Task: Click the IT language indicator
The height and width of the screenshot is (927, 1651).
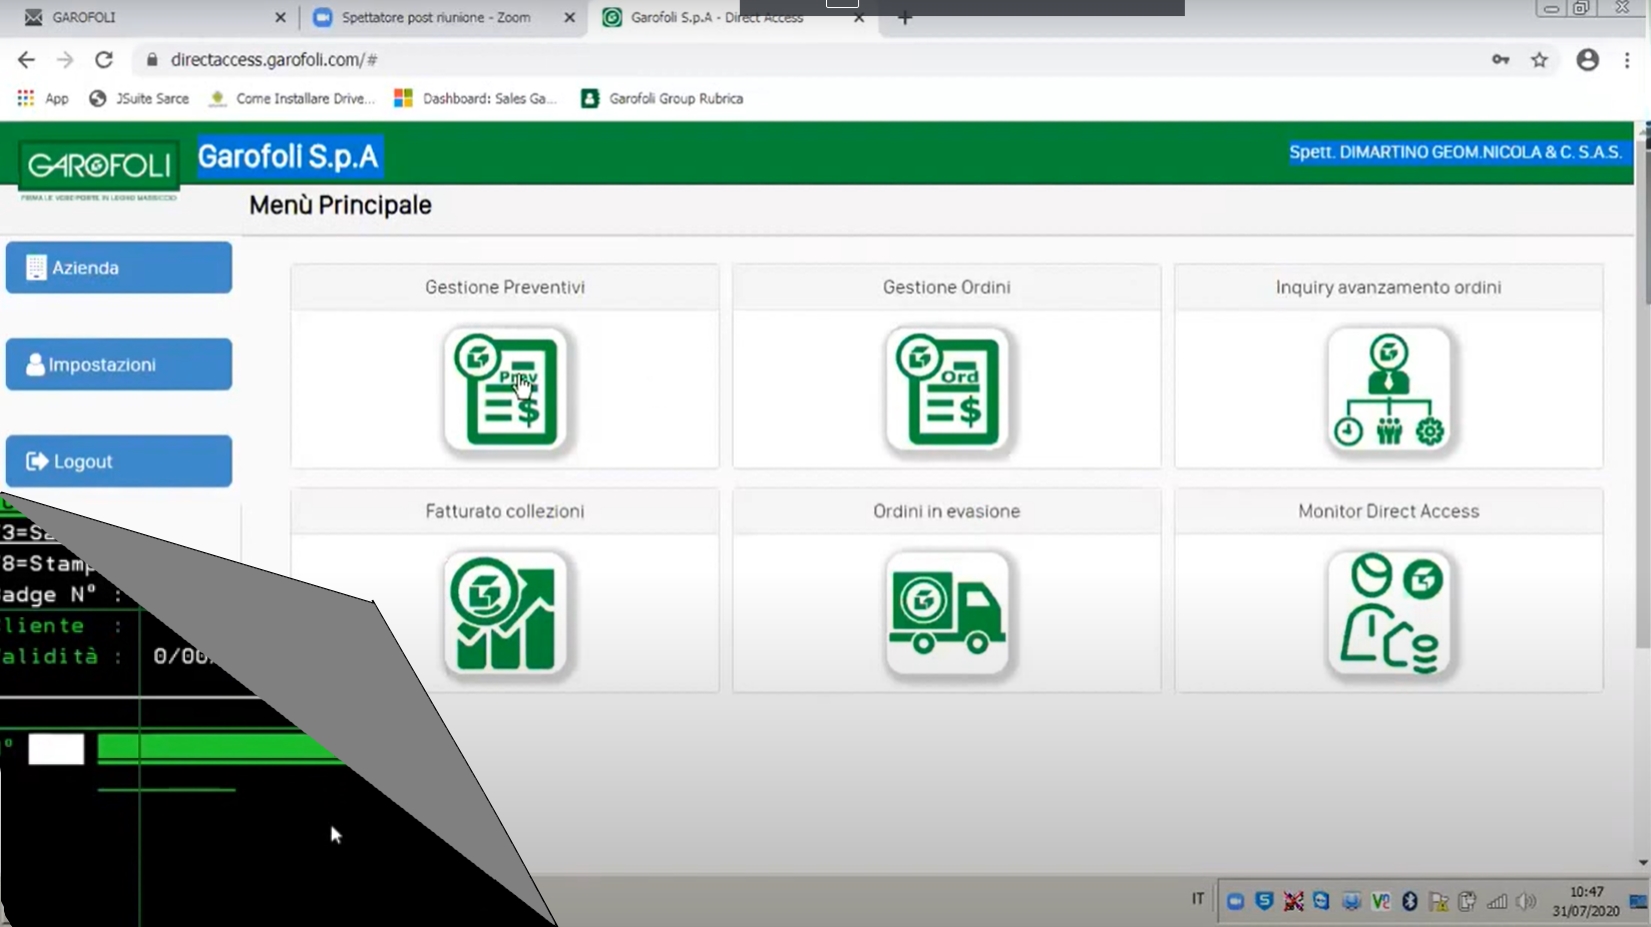Action: 1197,899
